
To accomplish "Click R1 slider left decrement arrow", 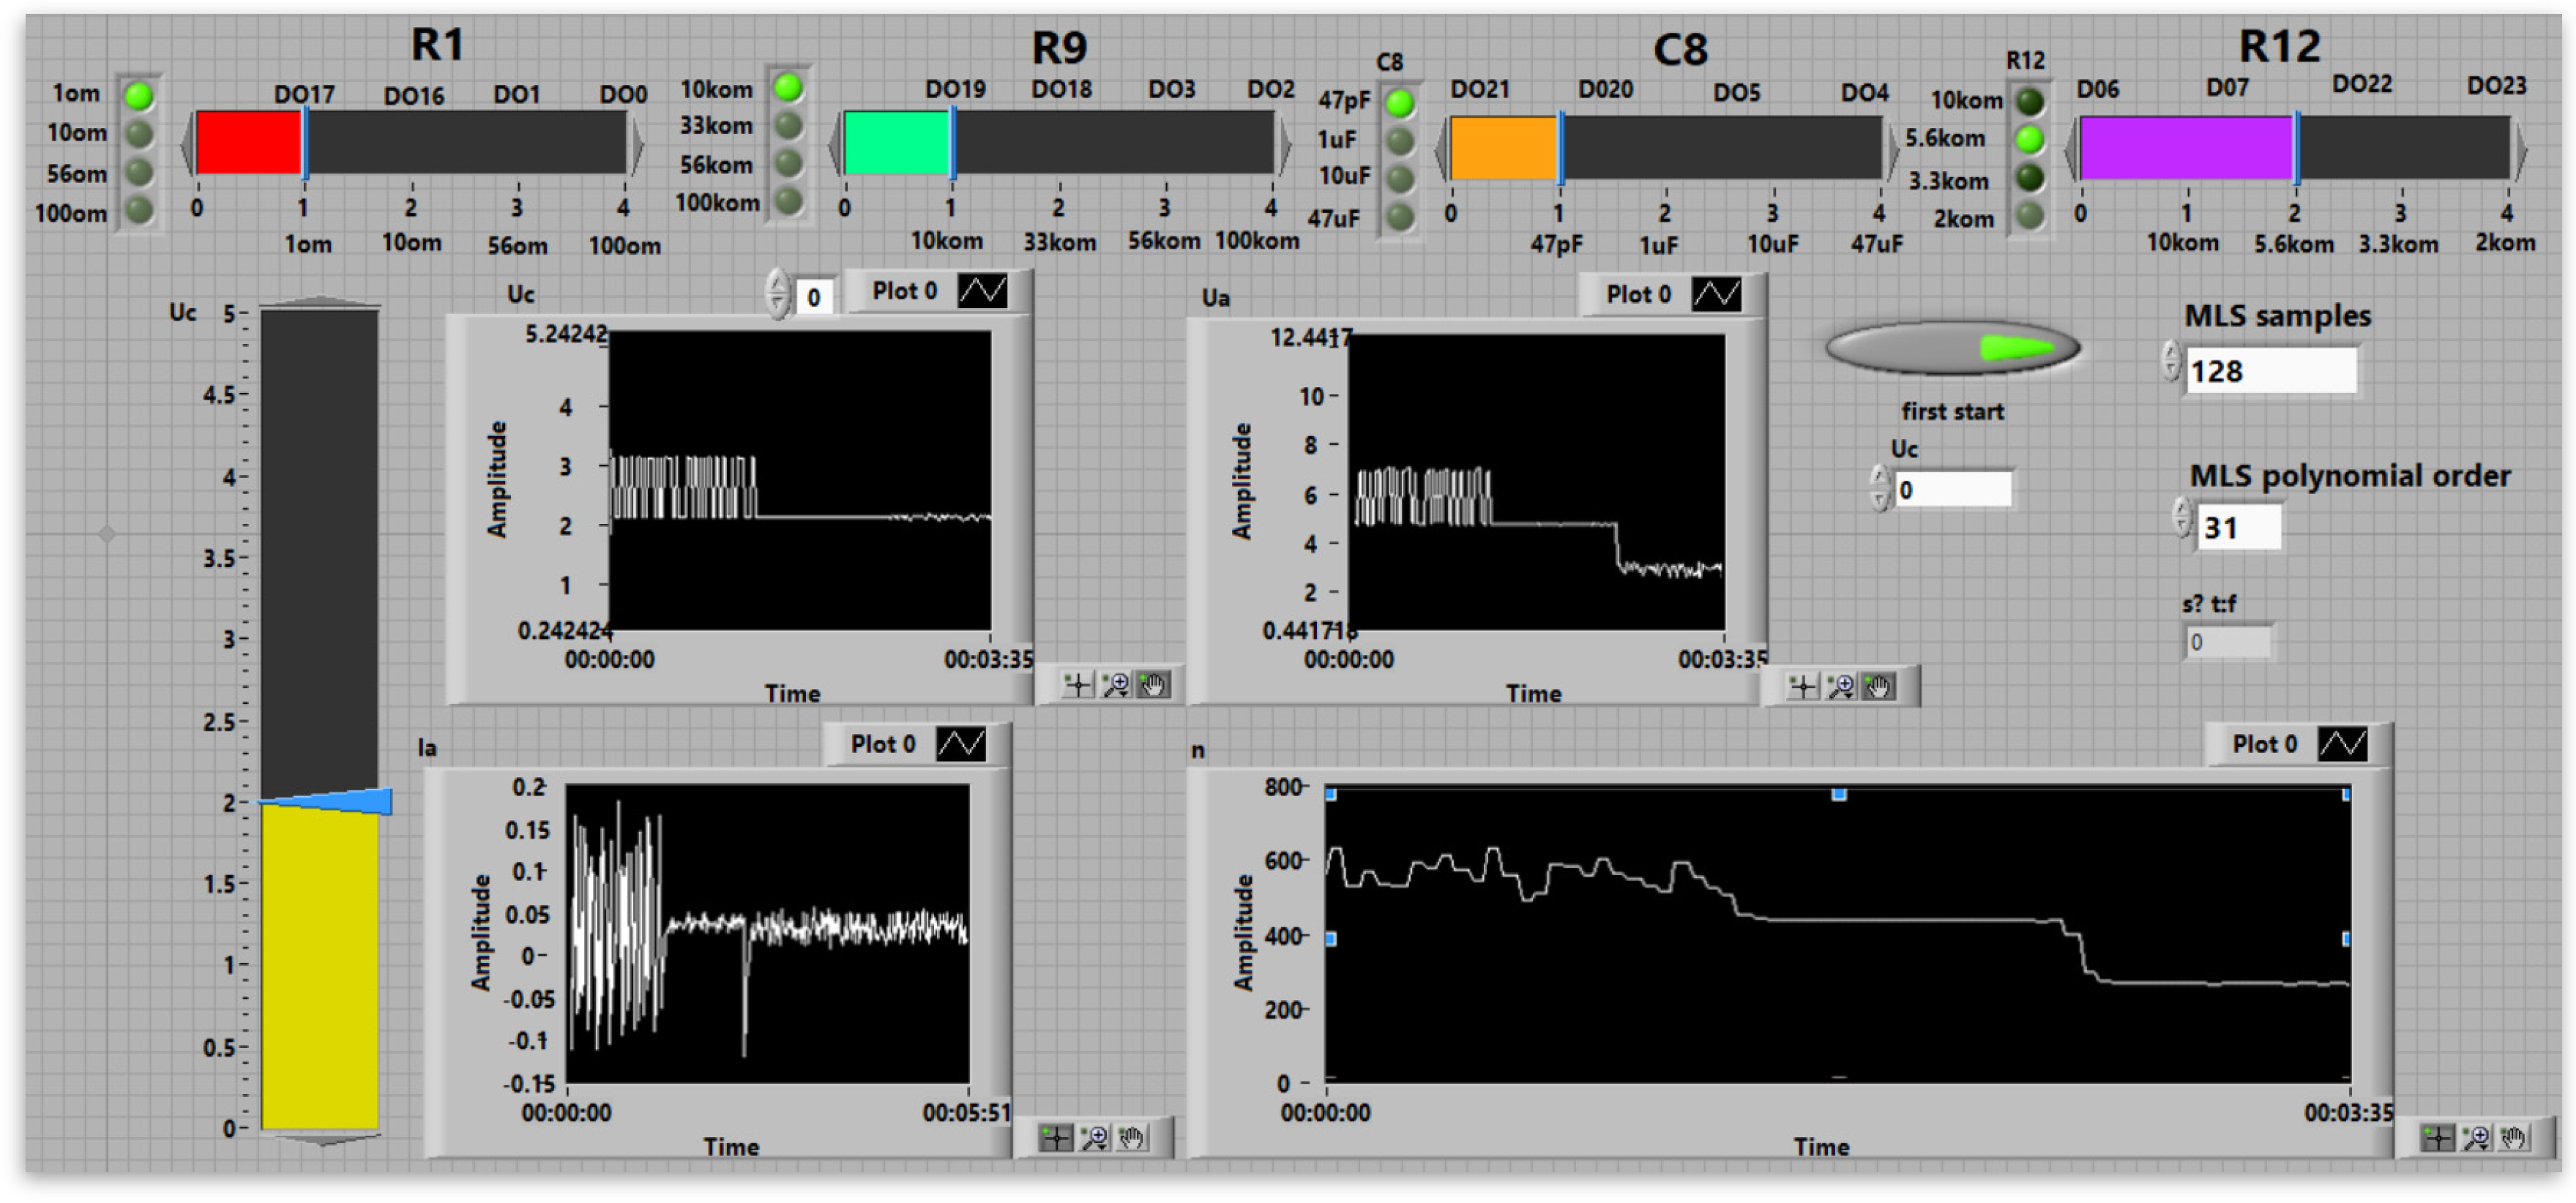I will (x=187, y=145).
